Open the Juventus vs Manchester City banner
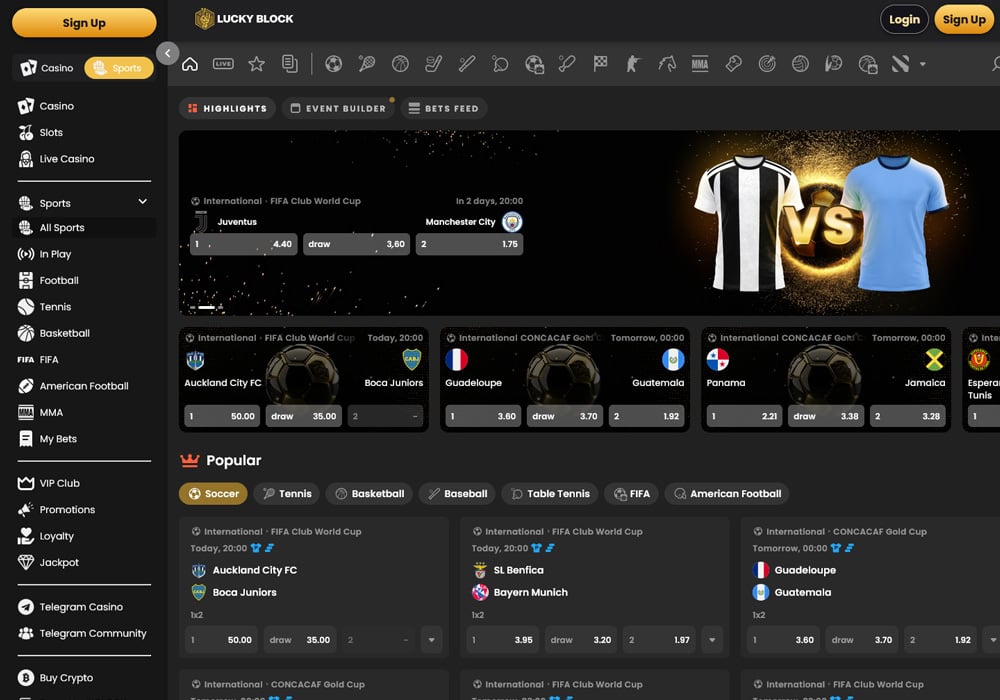The height and width of the screenshot is (700, 1000). 589,223
